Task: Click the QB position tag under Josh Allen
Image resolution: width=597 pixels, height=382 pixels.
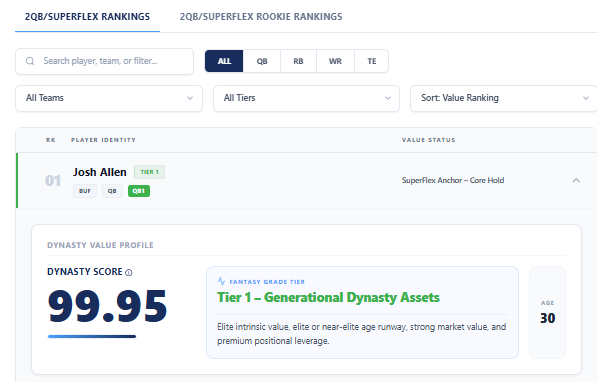Action: coord(112,191)
